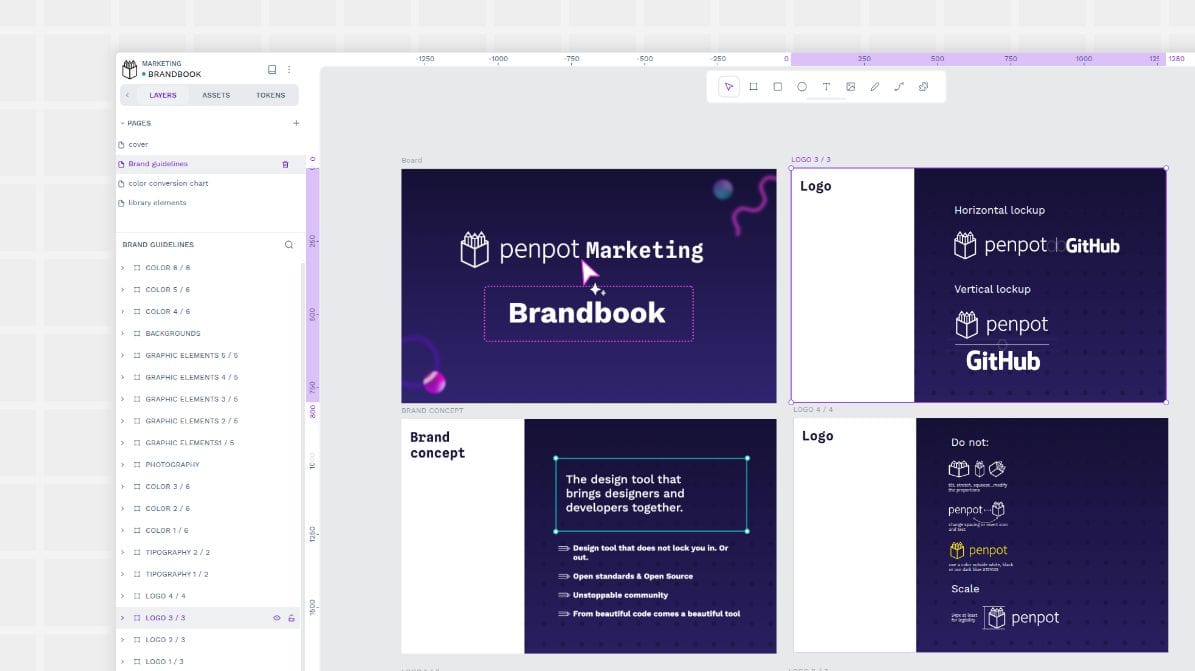Screen dimensions: 1195x671
Task: Select the Board tool in the toolbar
Action: 752,87
